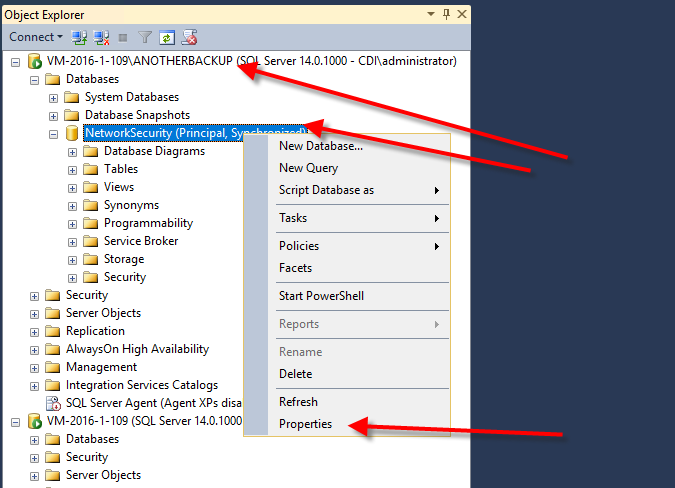This screenshot has width=675, height=488.
Task: Choose New Query from the context menu
Action: [x=308, y=168]
